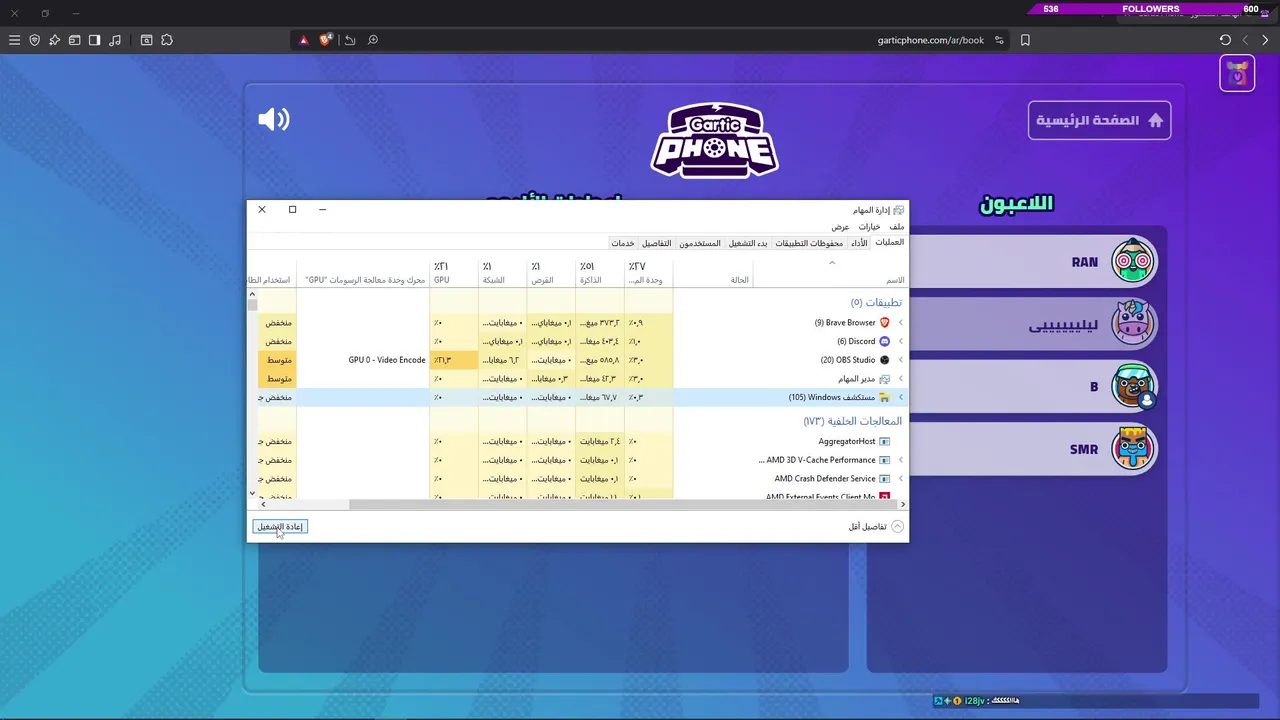
Task: Click the ليليييييى player name
Action: pyautogui.click(x=1063, y=325)
